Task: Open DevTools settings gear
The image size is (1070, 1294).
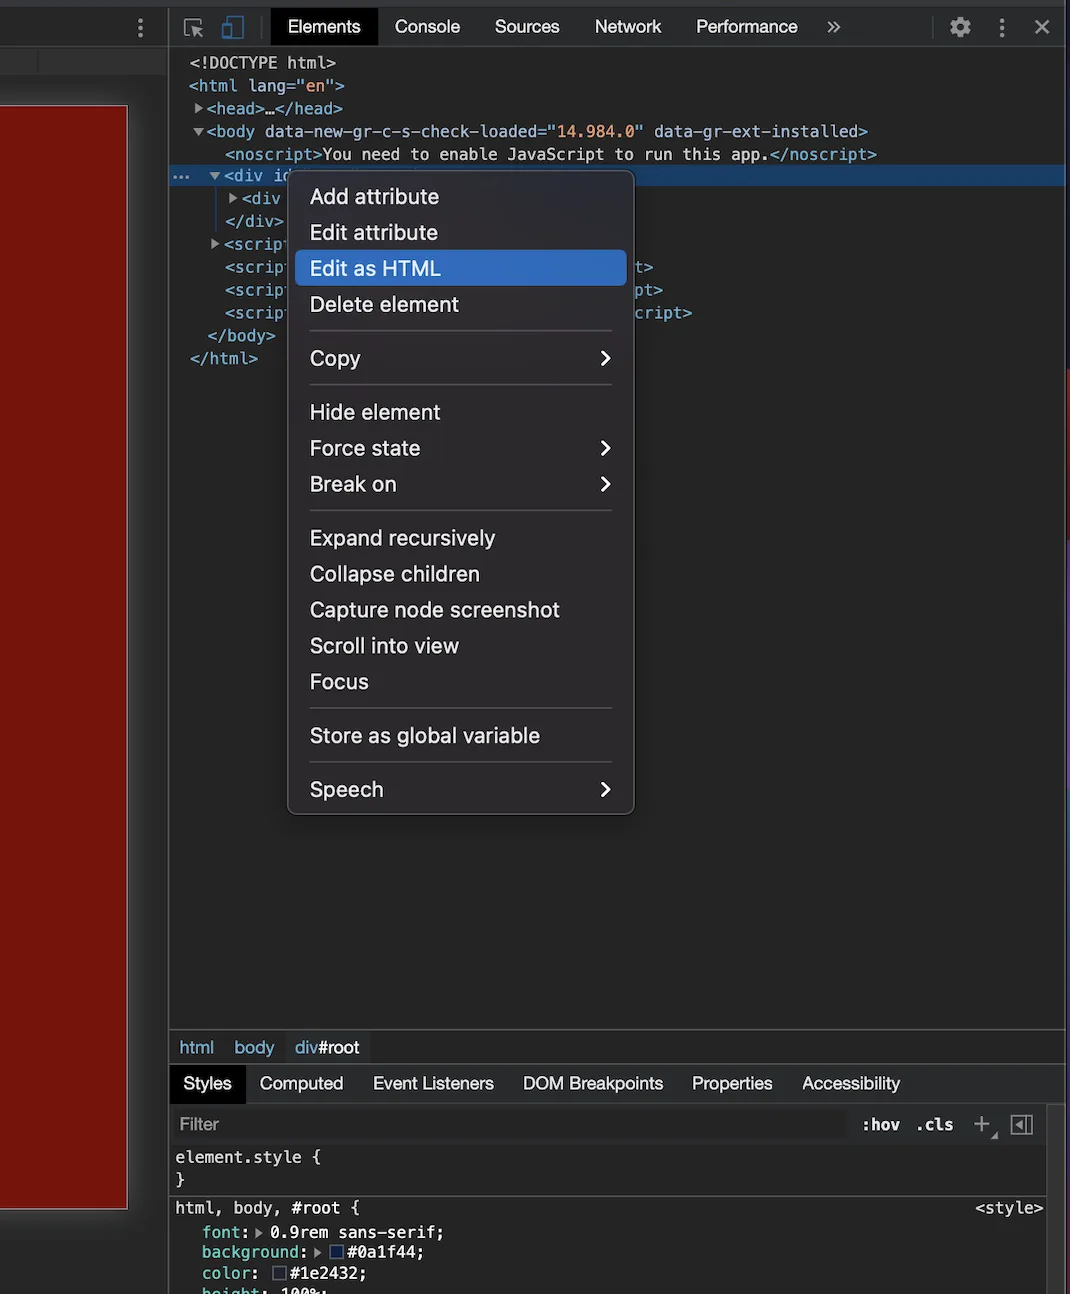Action: (960, 27)
